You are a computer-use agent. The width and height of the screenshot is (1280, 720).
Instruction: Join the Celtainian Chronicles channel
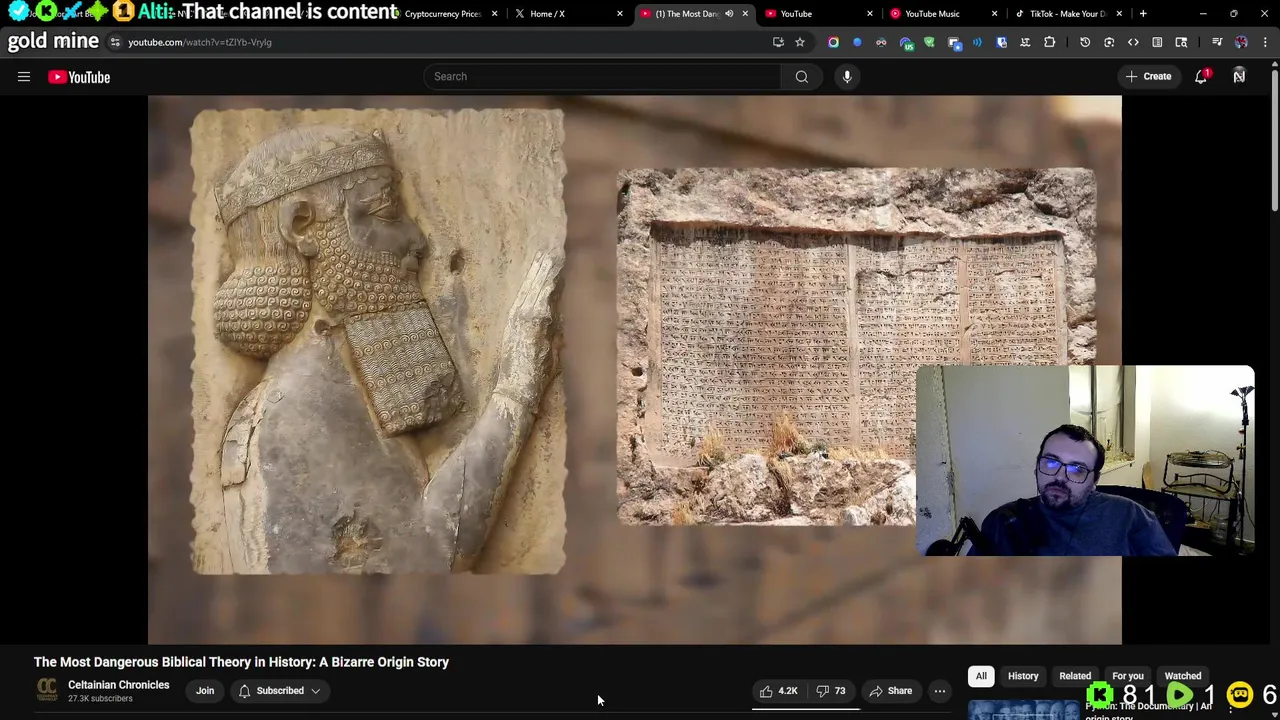click(205, 691)
